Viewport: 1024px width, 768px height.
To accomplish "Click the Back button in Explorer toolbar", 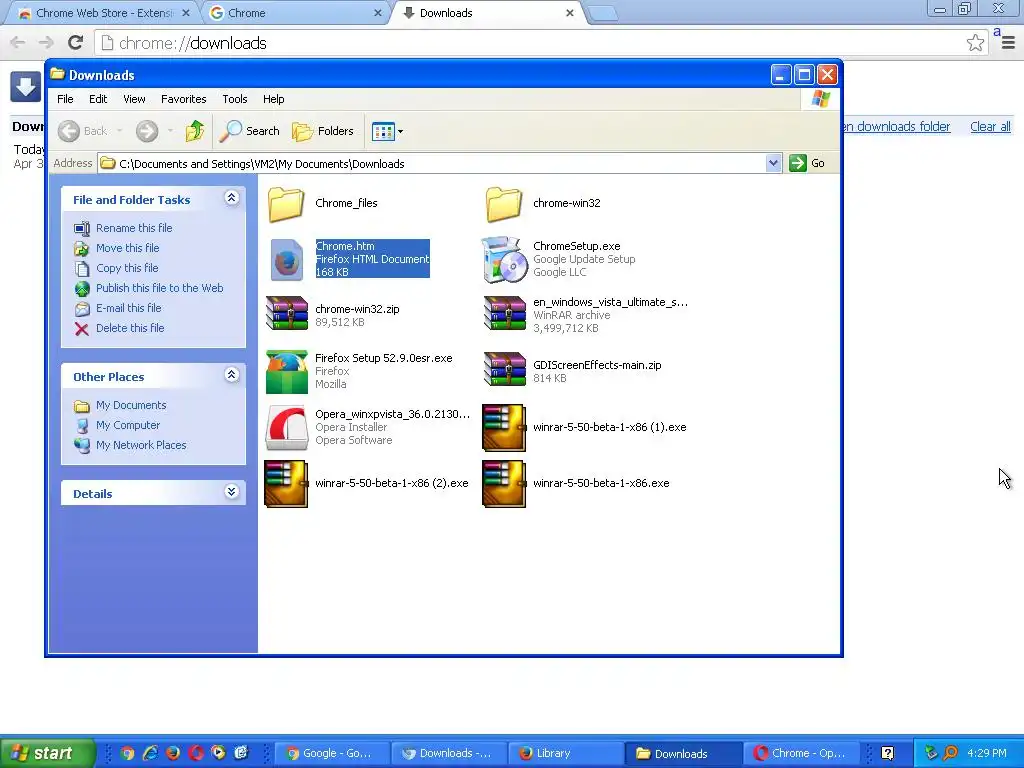I will tap(82, 131).
